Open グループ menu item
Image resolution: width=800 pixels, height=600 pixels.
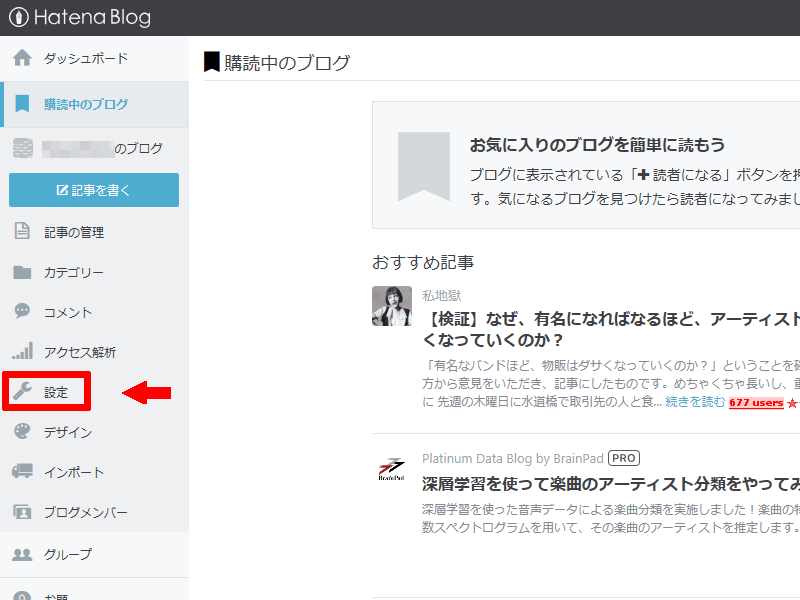point(68,554)
